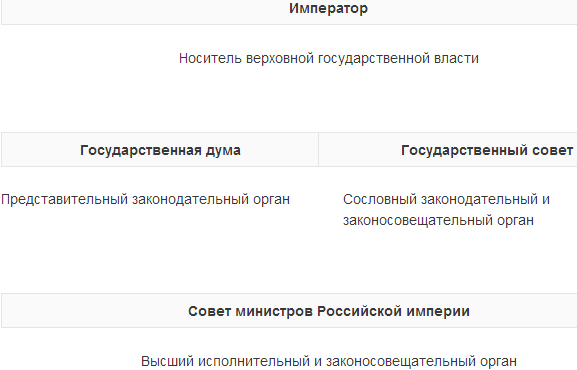Click the line Сословный законодательный и
The width and height of the screenshot is (577, 370).
[446, 200]
